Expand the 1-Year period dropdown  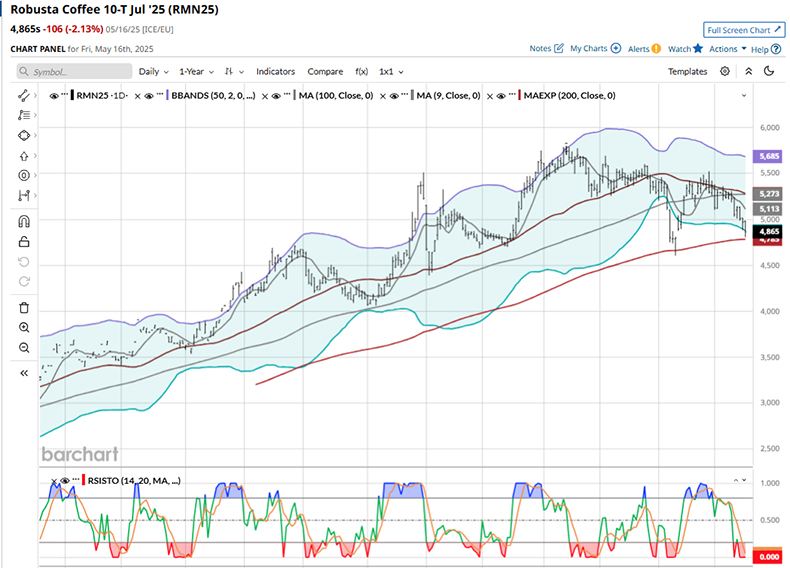click(x=196, y=72)
